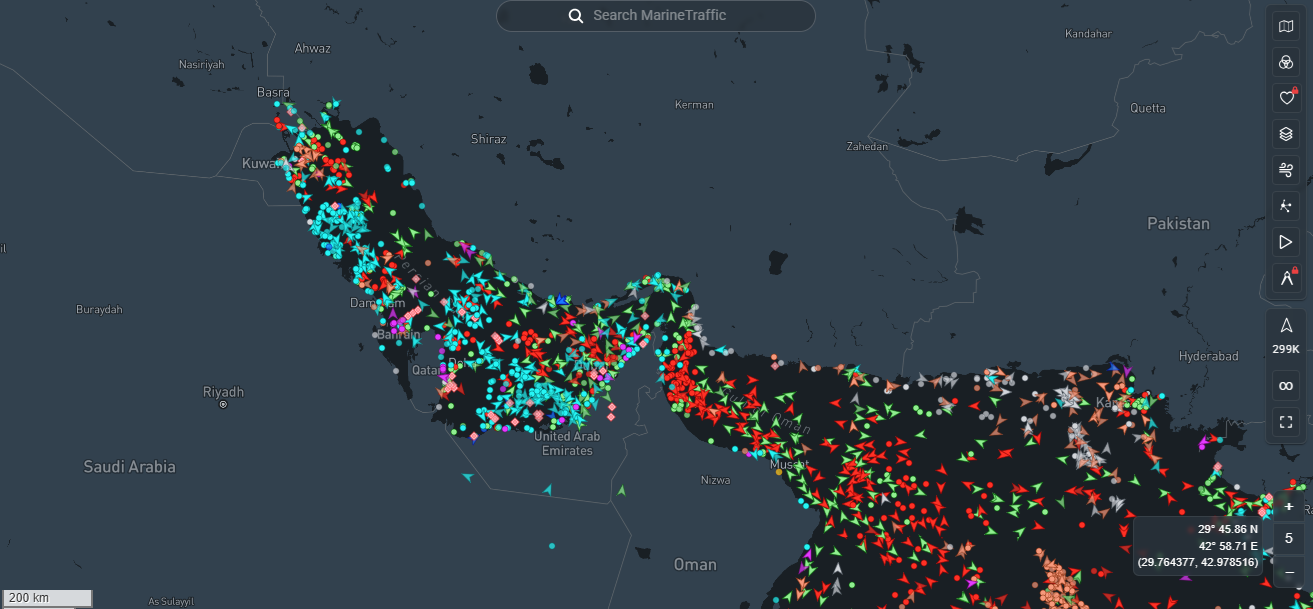Open My Fleets heart icon
Image resolution: width=1313 pixels, height=609 pixels.
tap(1286, 98)
